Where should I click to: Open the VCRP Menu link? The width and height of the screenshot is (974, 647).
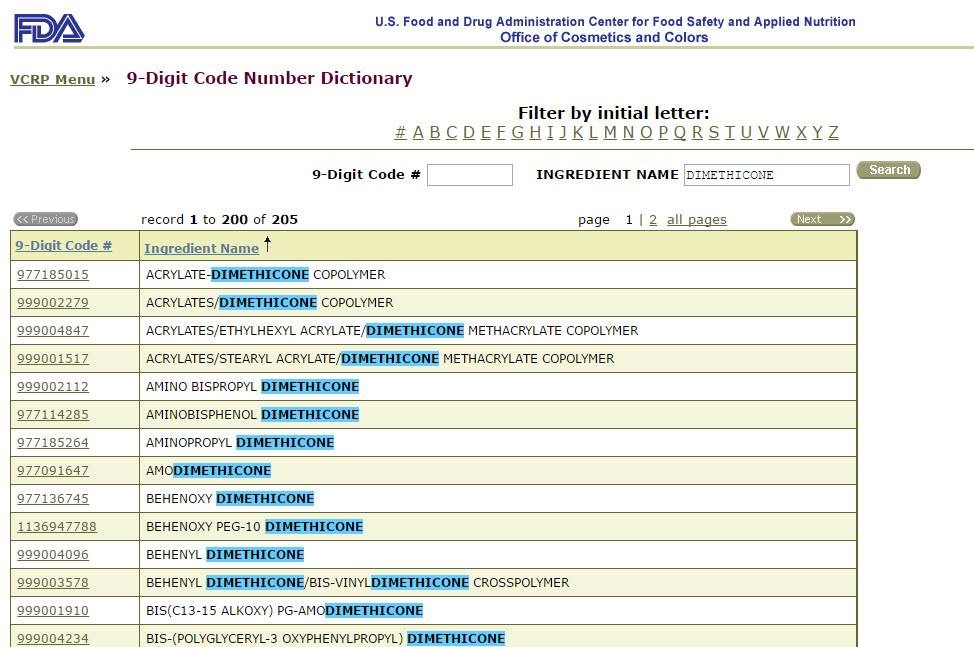click(53, 79)
